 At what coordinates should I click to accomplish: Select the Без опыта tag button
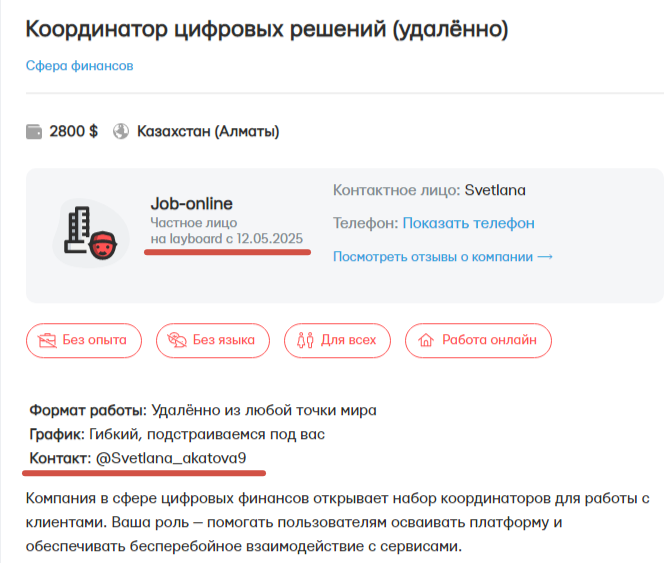(84, 340)
